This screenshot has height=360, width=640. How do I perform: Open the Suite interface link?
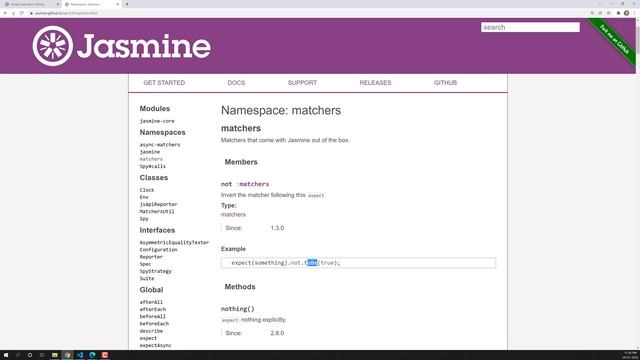point(147,278)
